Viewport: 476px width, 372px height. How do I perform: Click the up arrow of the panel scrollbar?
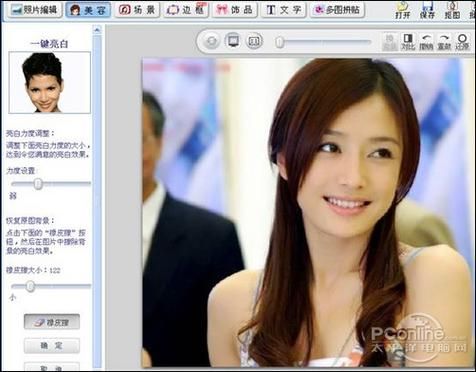tap(97, 30)
